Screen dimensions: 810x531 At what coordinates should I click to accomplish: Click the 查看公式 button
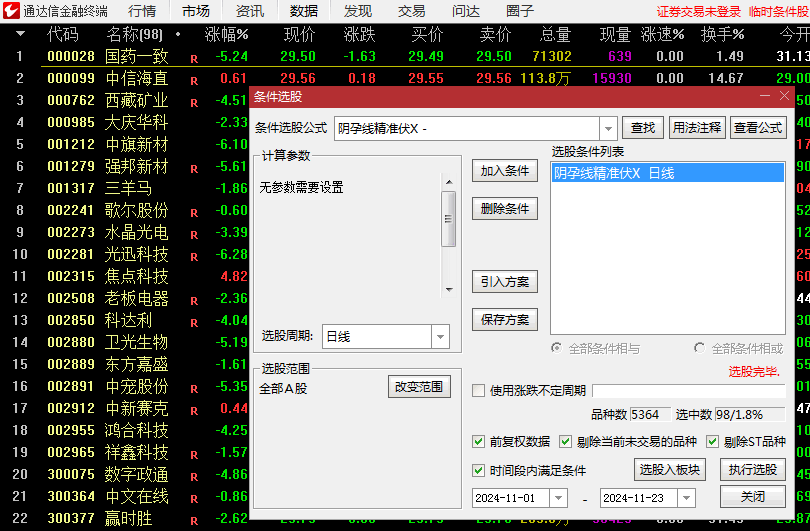[x=758, y=128]
